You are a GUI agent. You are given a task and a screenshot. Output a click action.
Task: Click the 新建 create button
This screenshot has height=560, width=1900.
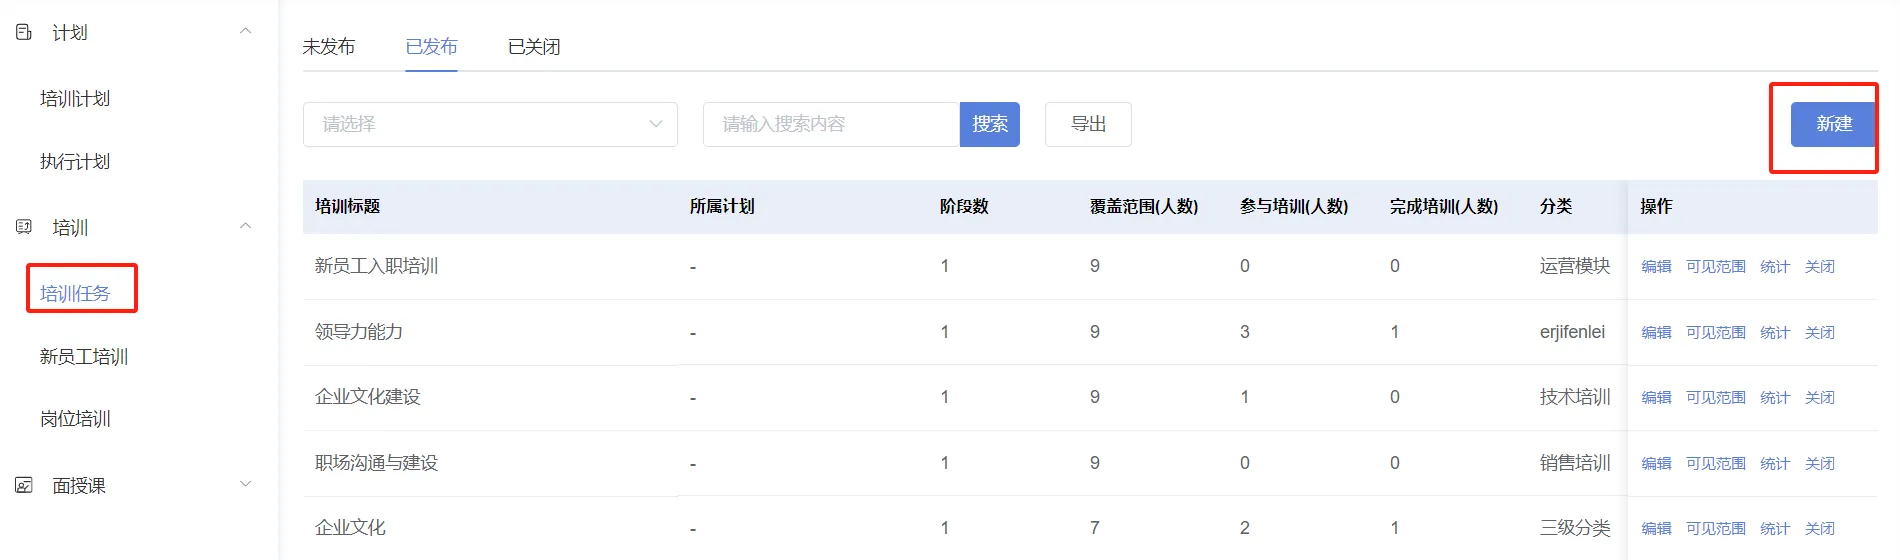pos(1834,124)
